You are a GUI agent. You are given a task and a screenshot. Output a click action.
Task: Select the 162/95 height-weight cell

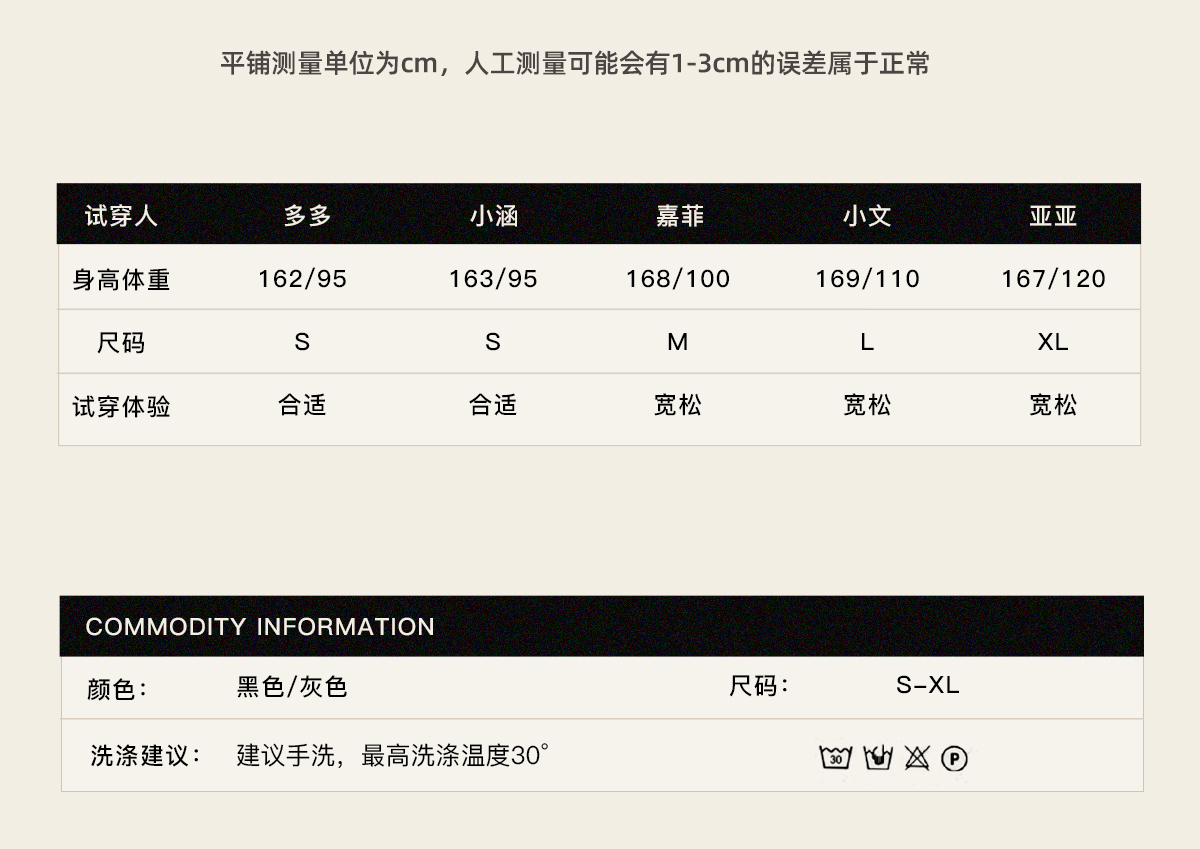(302, 279)
